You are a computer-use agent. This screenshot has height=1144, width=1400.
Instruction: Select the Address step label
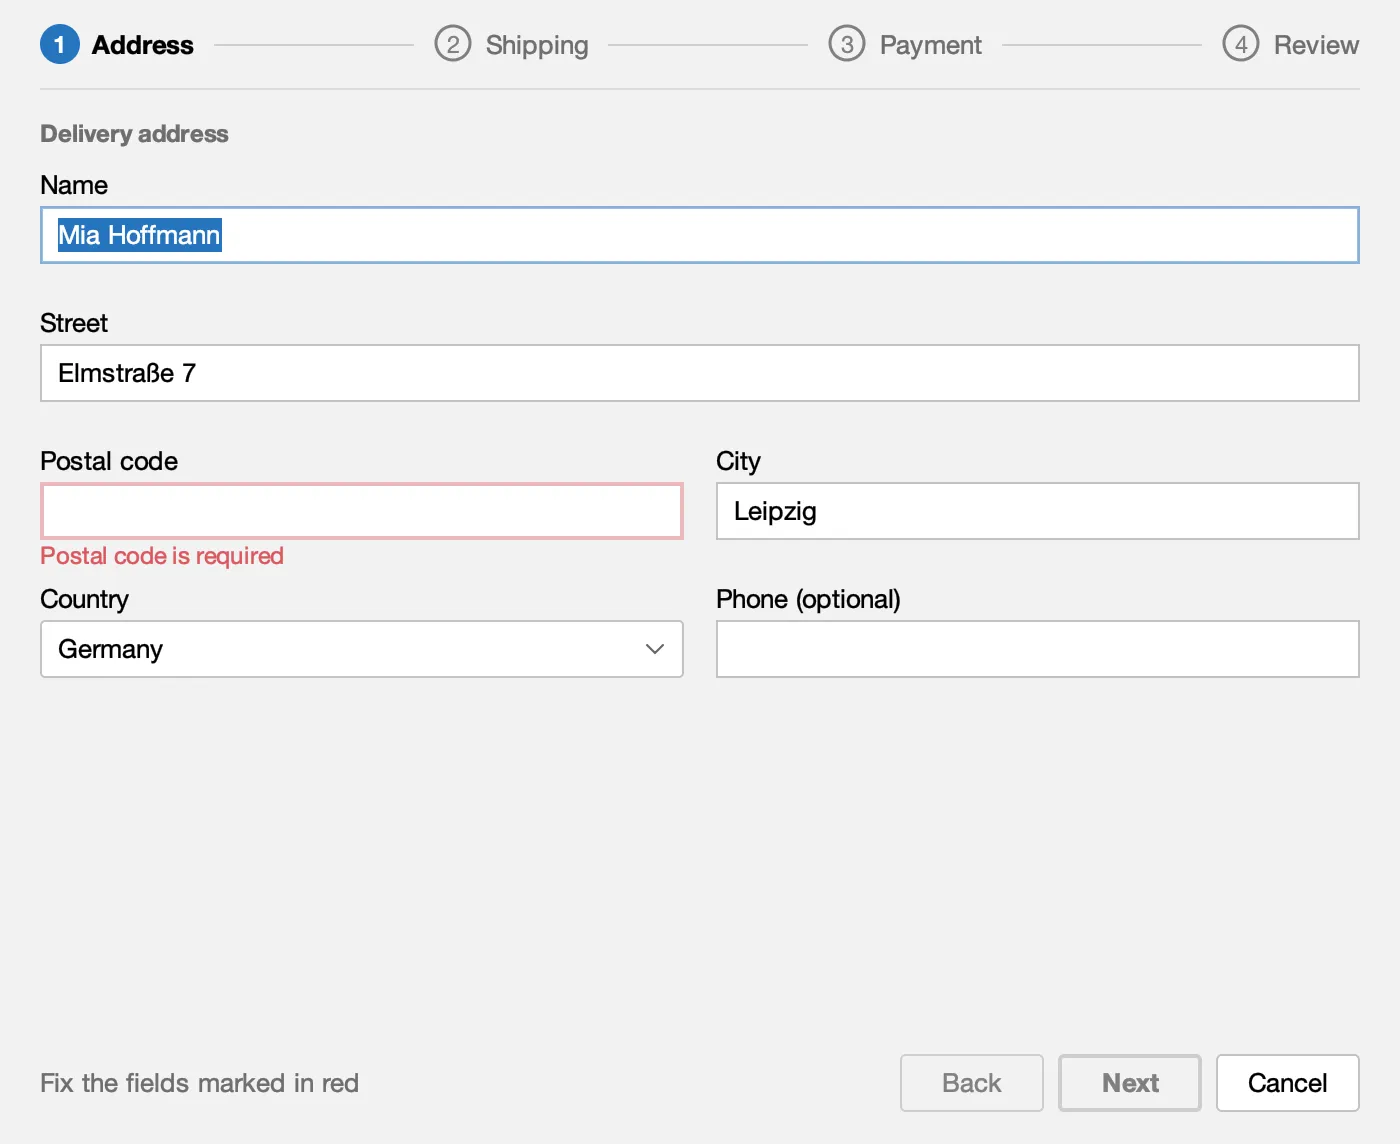[x=143, y=45]
